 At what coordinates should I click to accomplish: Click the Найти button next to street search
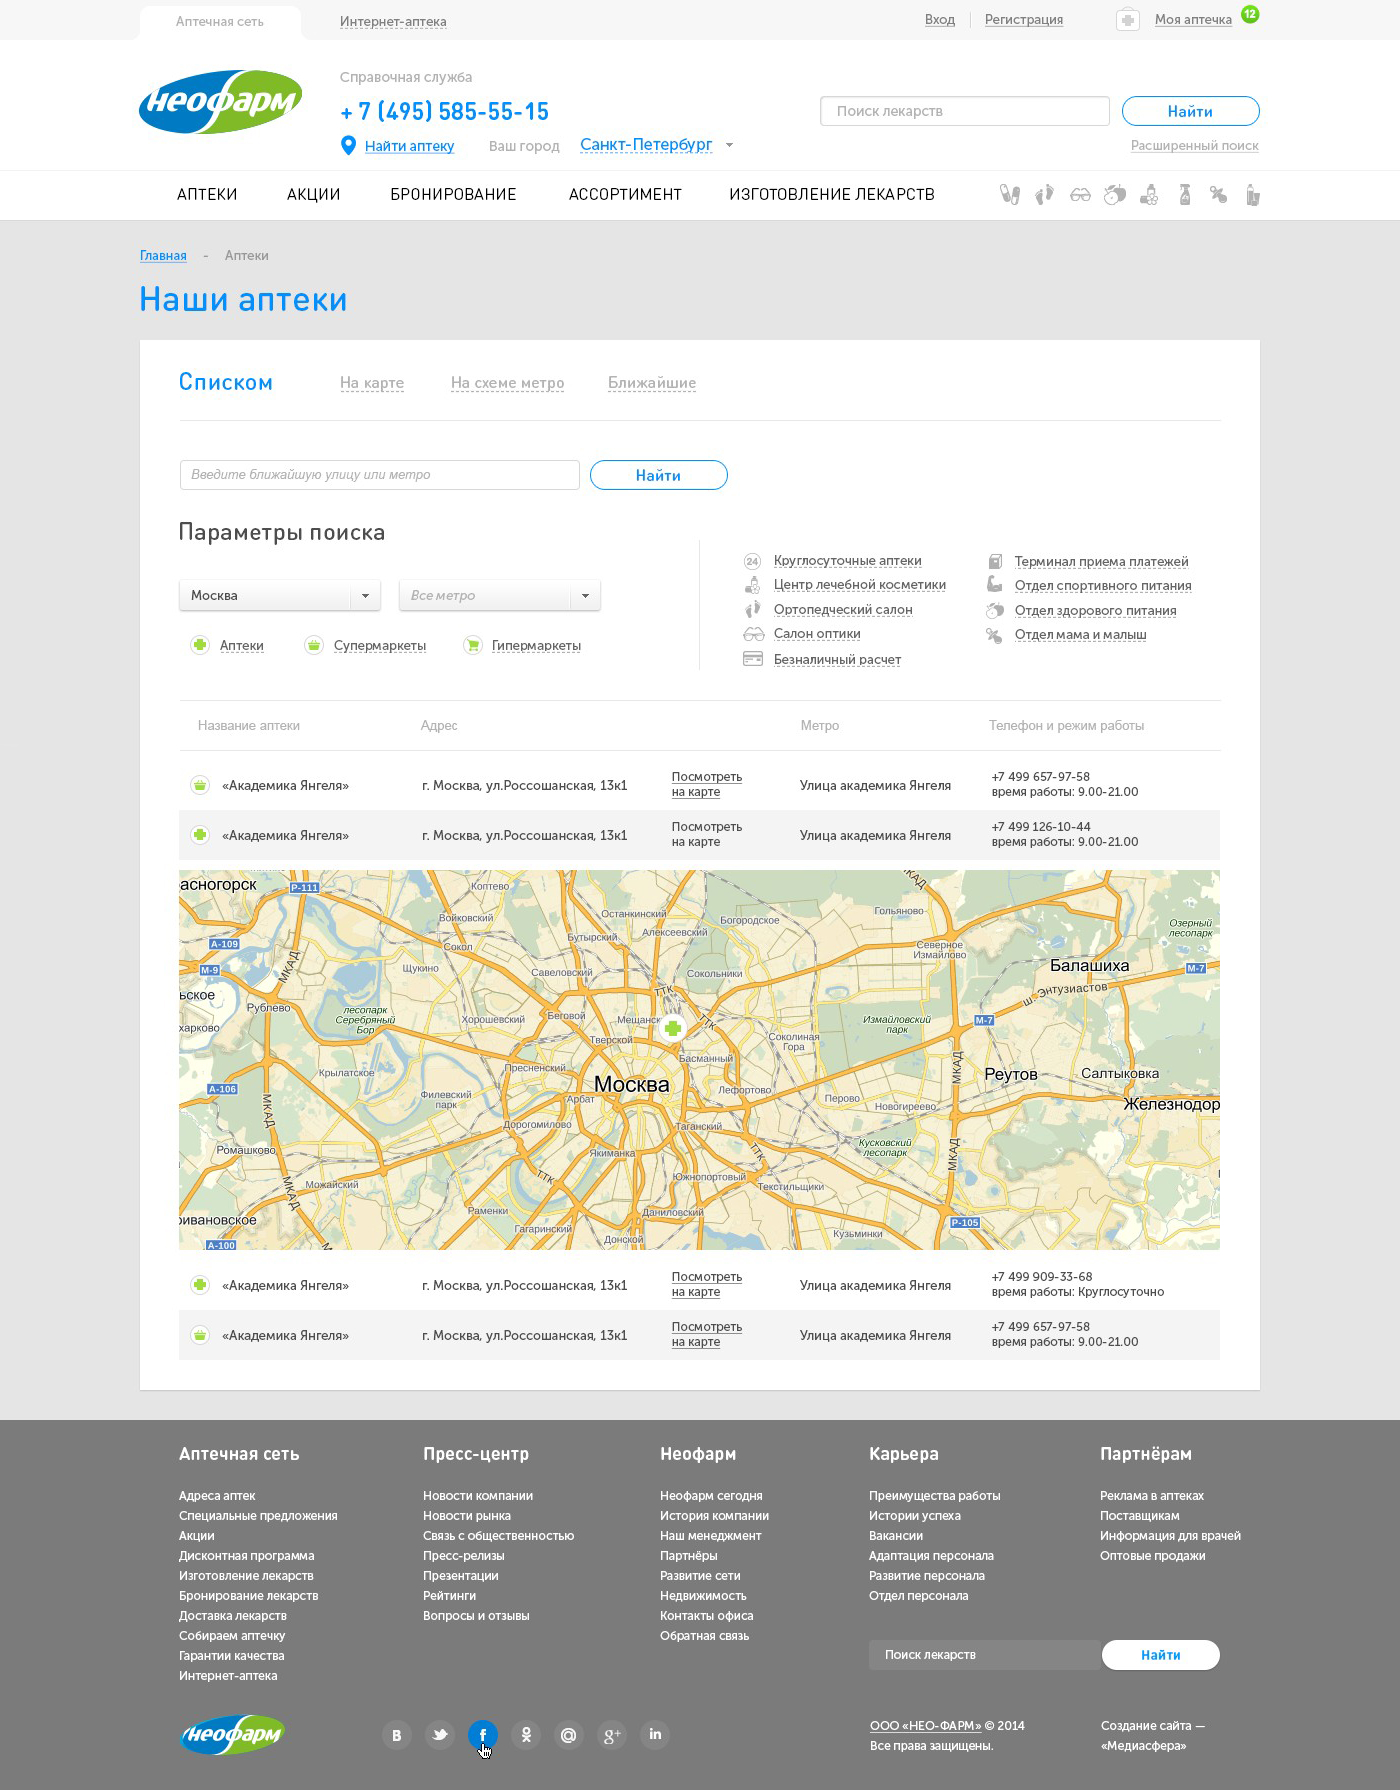pos(658,476)
